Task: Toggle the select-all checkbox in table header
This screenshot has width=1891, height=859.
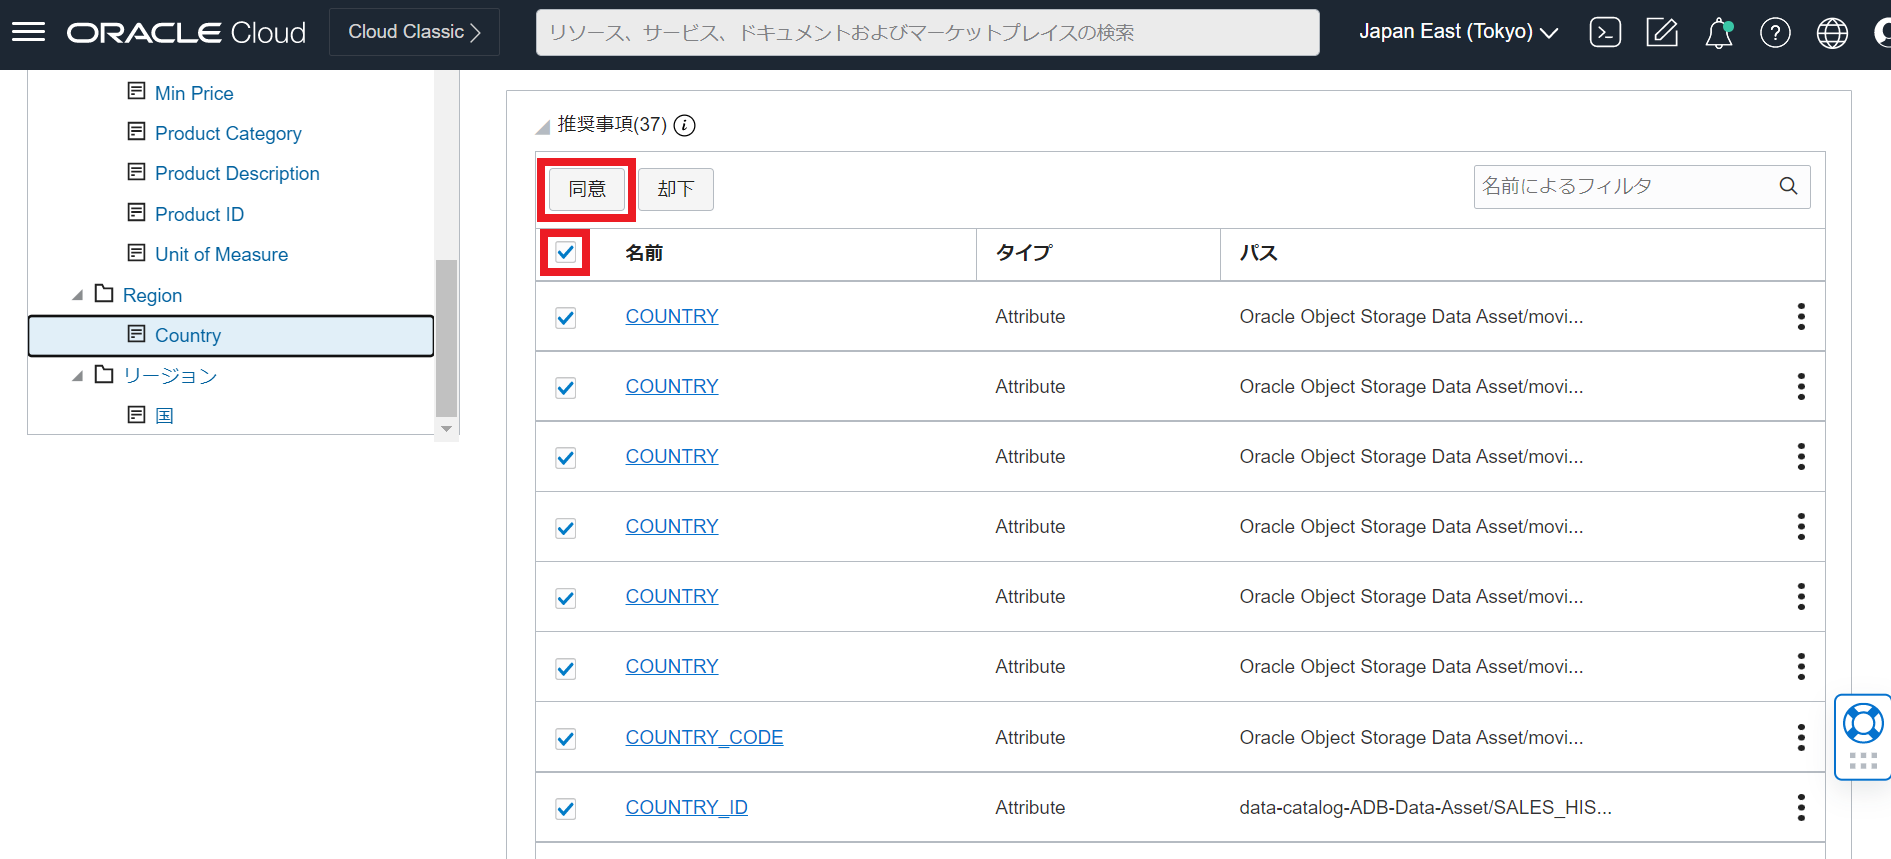Action: 566,252
